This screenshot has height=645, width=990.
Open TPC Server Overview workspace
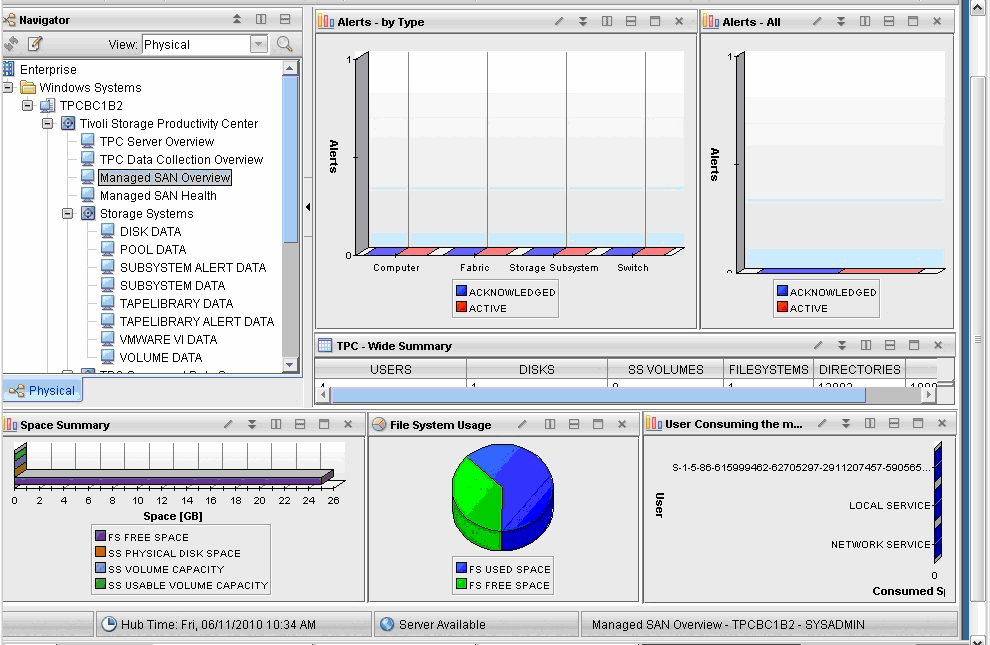click(157, 141)
